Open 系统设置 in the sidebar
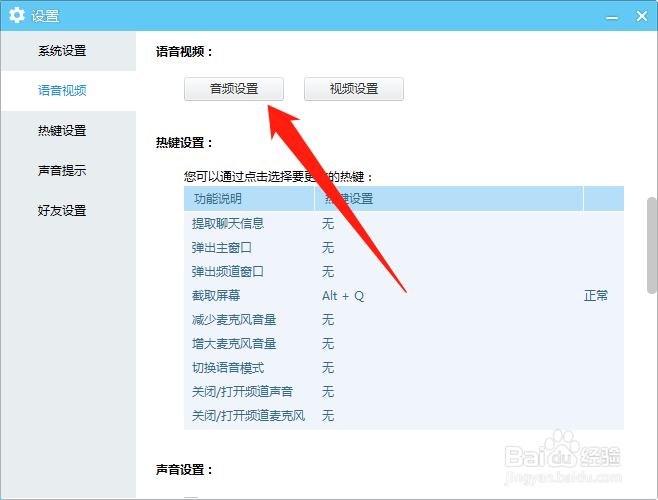658x500 pixels. pyautogui.click(x=68, y=51)
